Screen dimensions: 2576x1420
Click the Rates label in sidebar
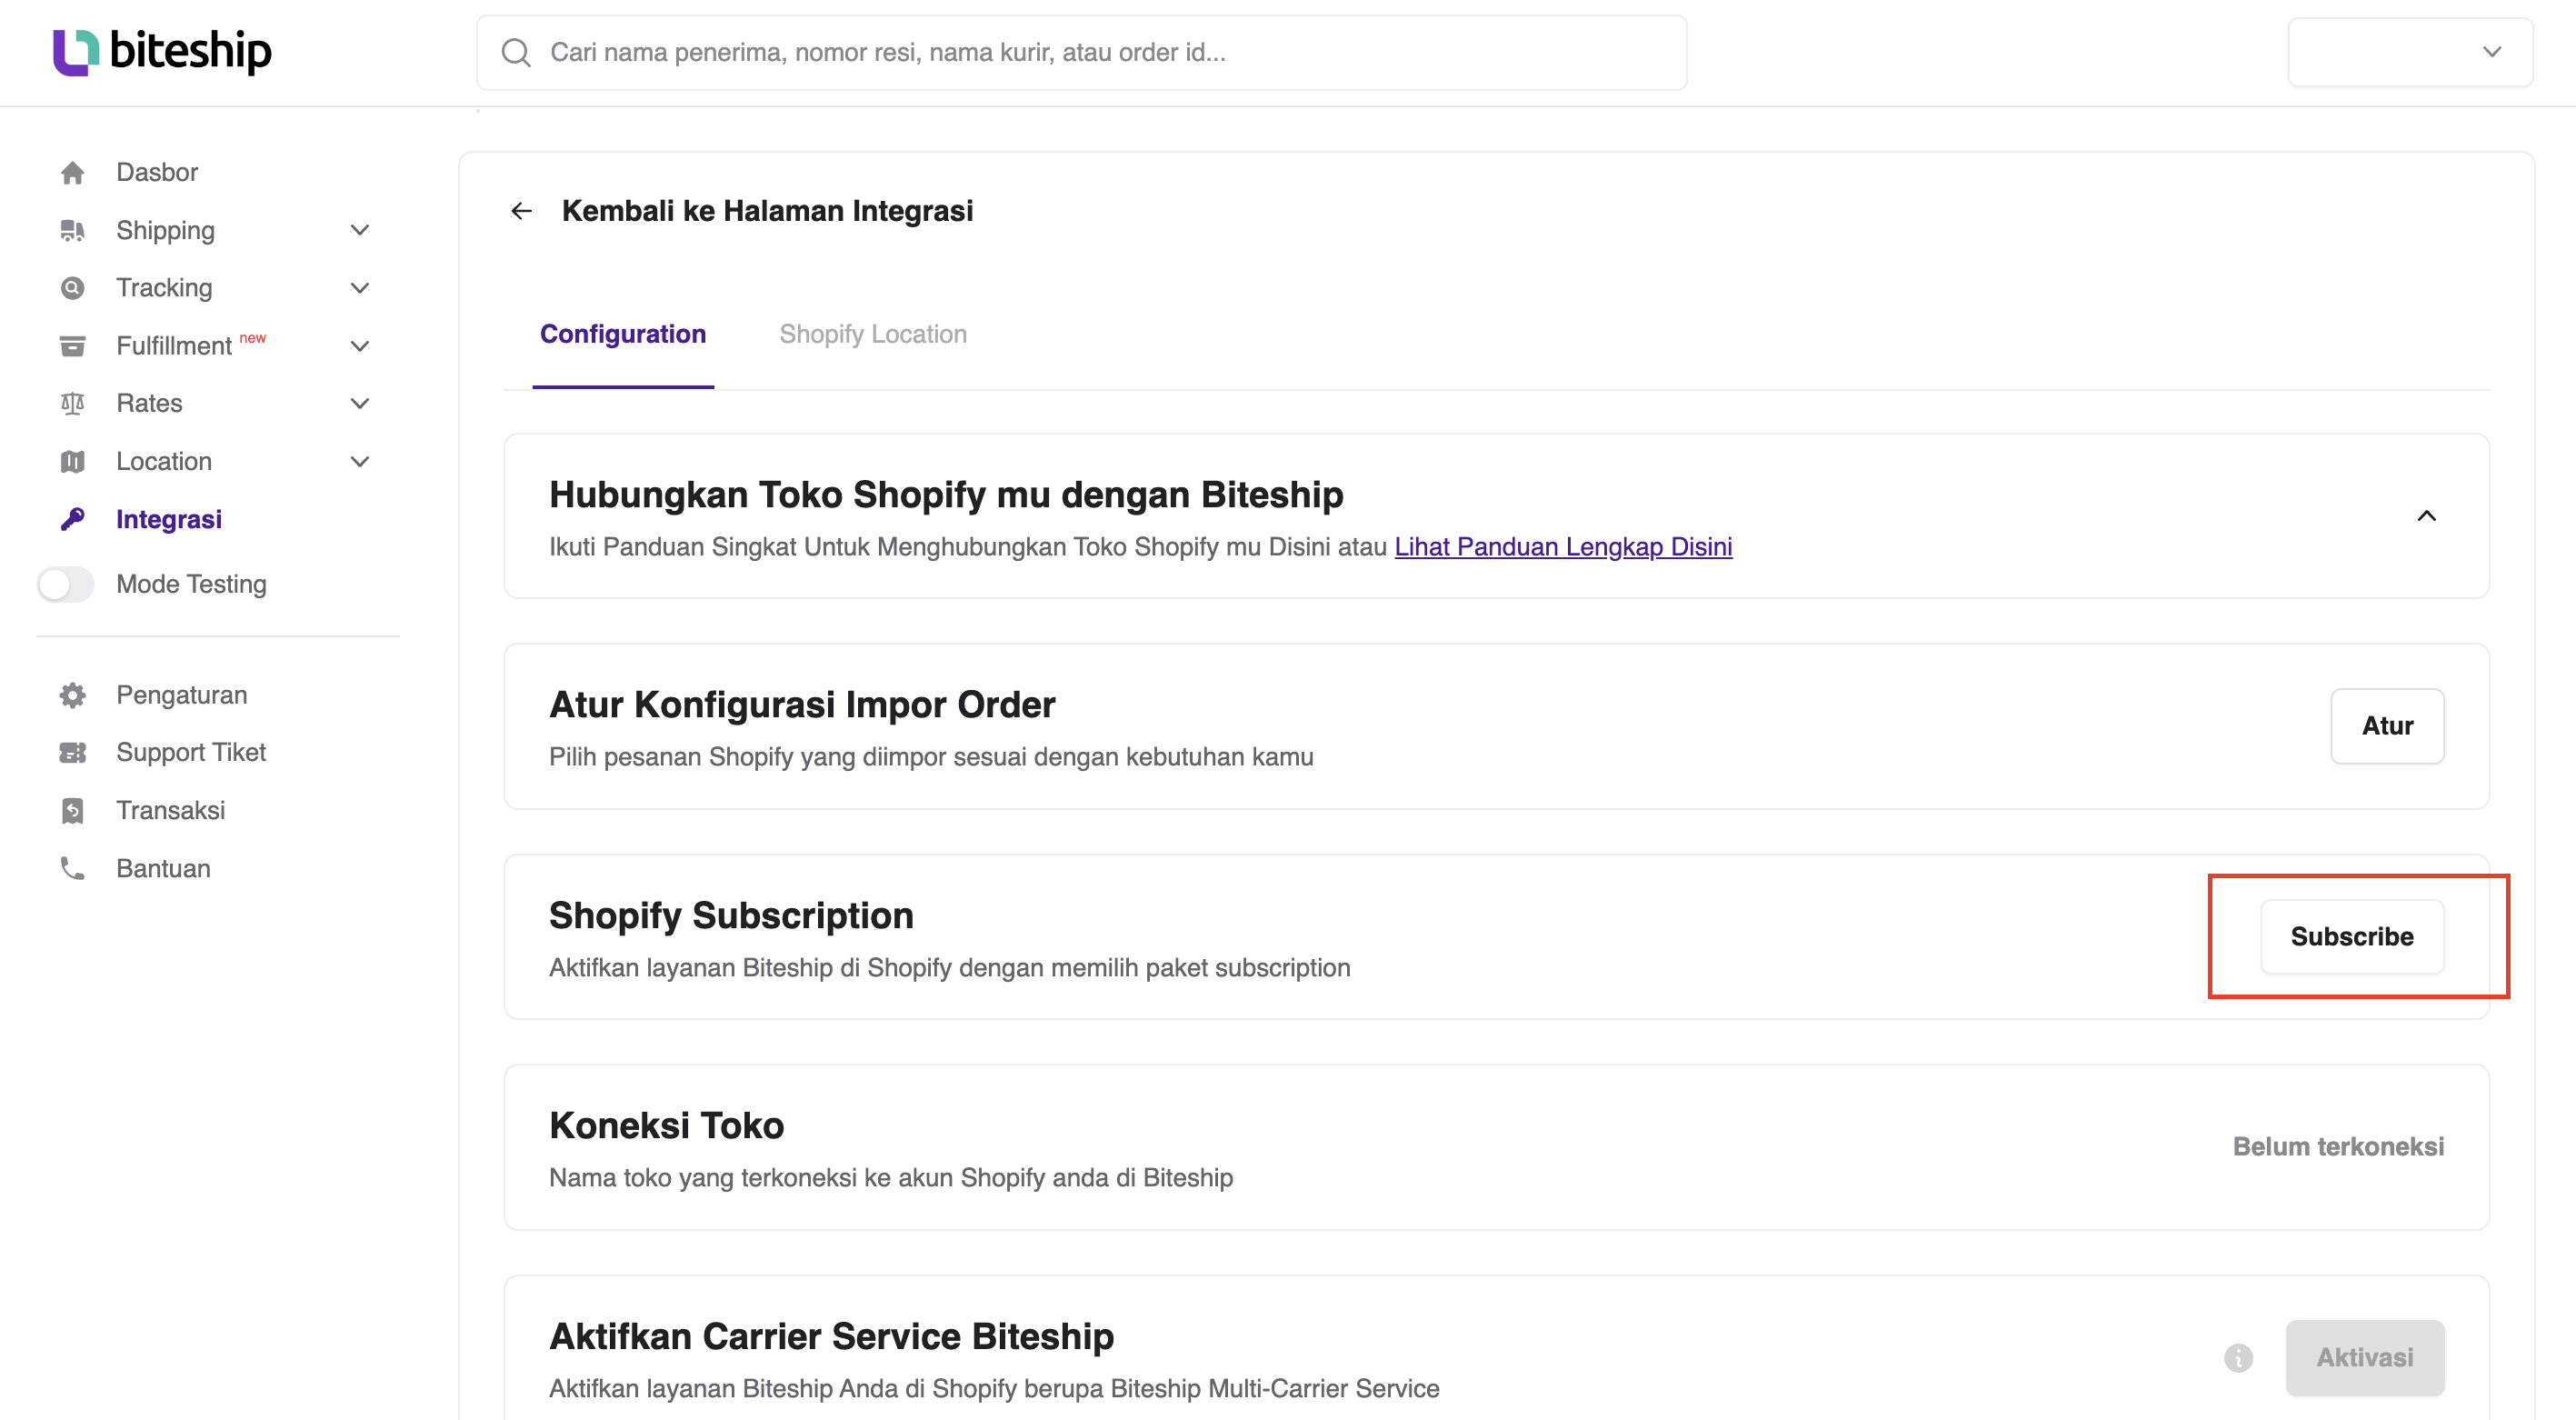(x=149, y=403)
